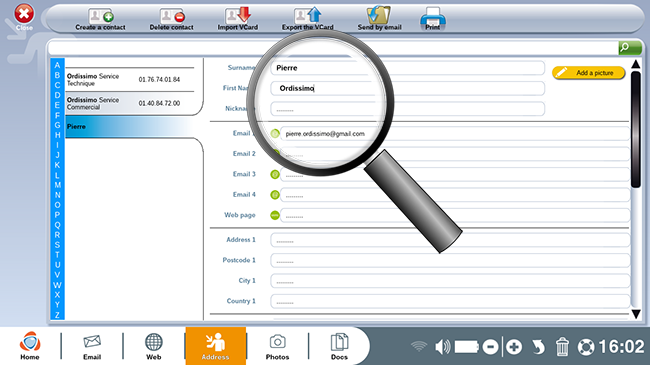Click the green search magnifier button
Image resolution: width=650 pixels, height=365 pixels.
tap(630, 48)
